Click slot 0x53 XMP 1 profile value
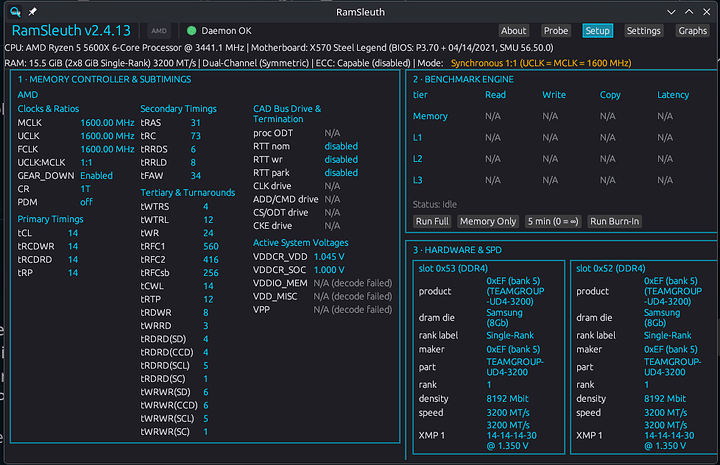Viewport: 720px width, 465px height. point(511,436)
